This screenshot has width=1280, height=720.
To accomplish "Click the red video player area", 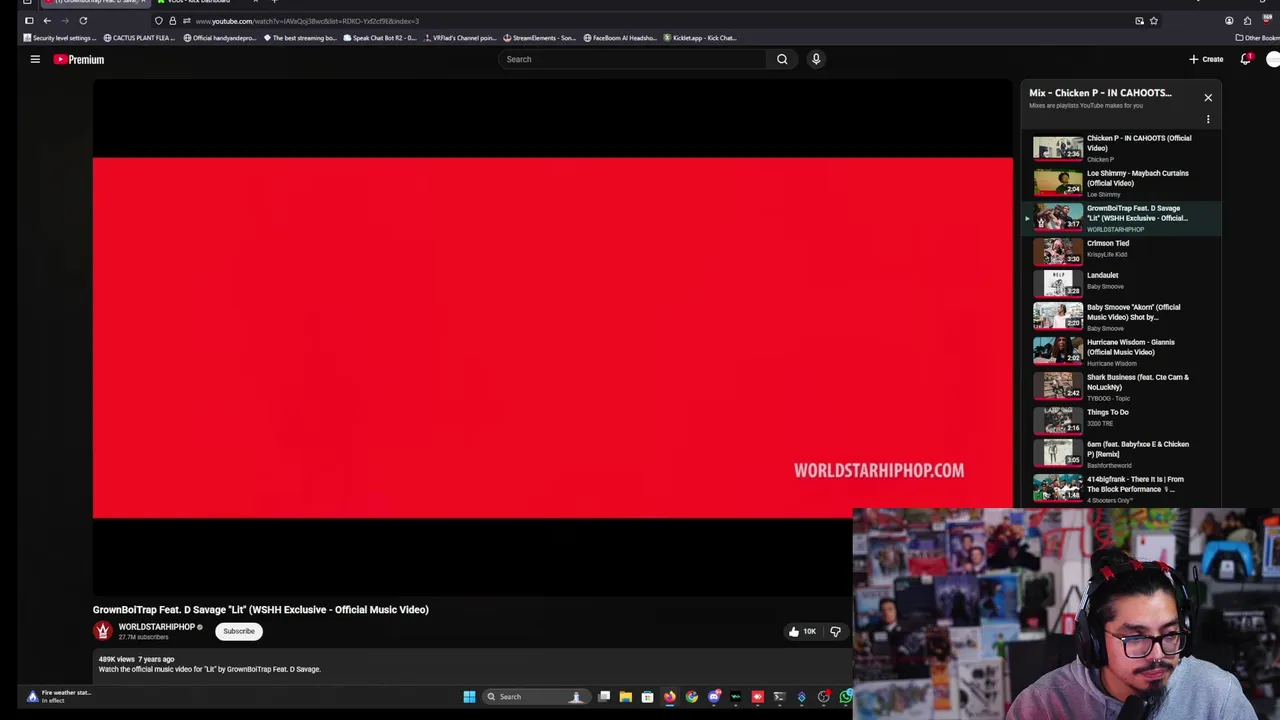I will (552, 338).
